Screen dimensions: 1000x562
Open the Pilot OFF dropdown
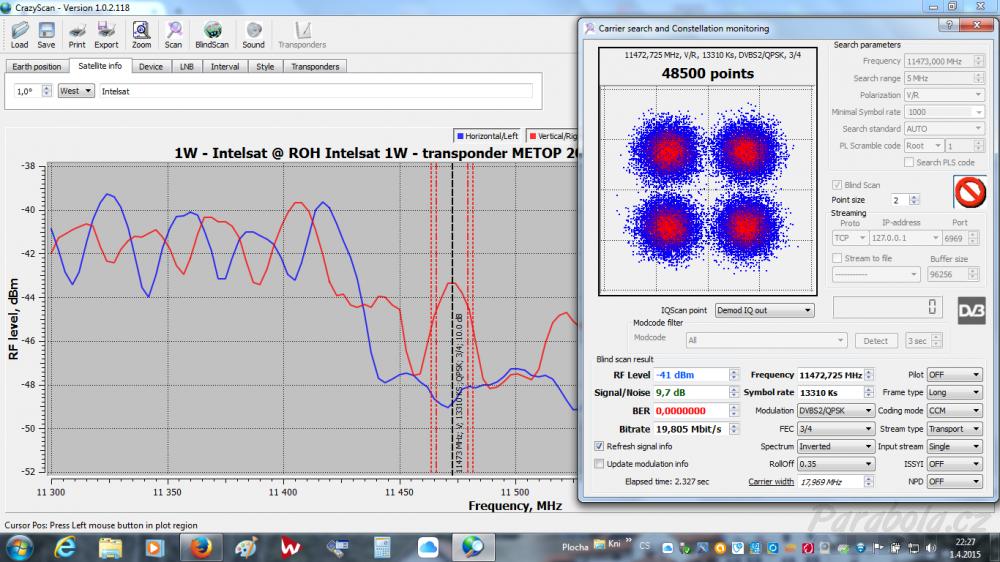tap(954, 375)
